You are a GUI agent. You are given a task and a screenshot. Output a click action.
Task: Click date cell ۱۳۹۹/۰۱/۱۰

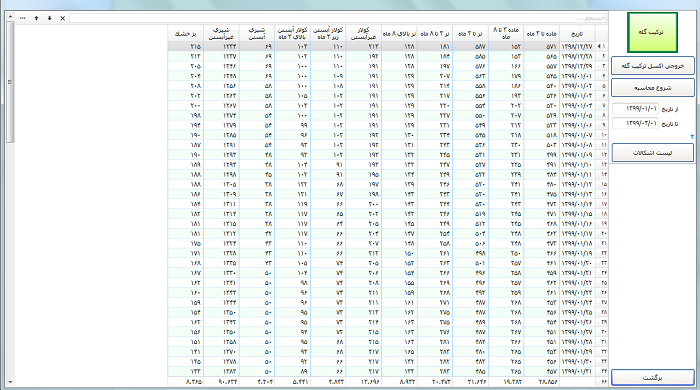(x=577, y=164)
